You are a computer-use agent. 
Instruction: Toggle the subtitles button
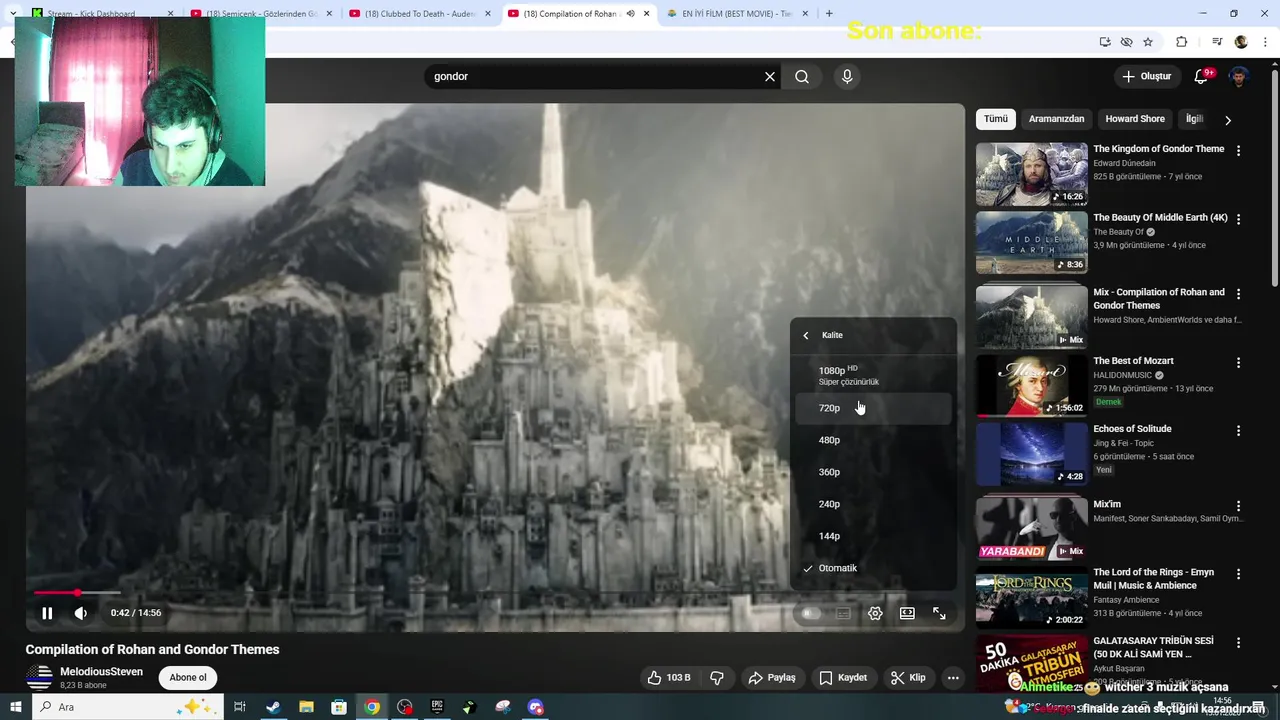coord(843,613)
